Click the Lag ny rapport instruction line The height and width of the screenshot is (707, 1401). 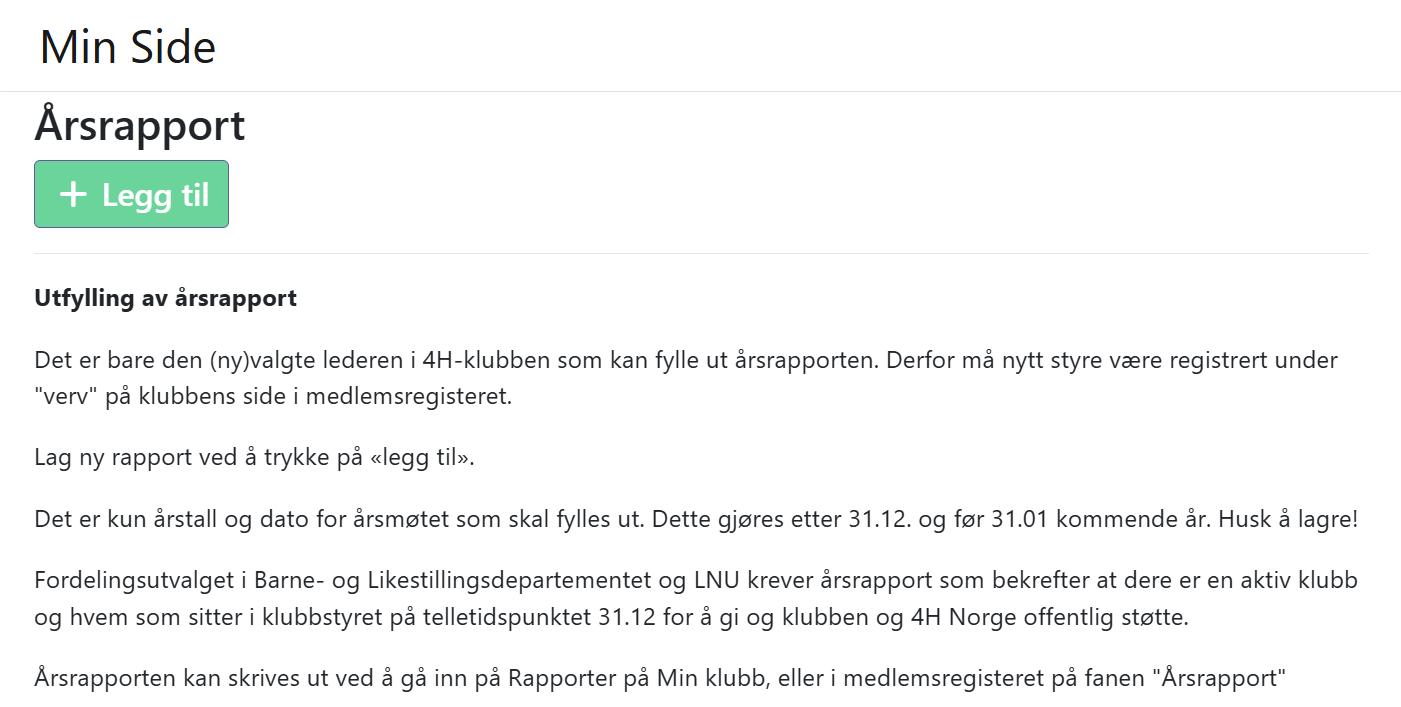point(254,457)
